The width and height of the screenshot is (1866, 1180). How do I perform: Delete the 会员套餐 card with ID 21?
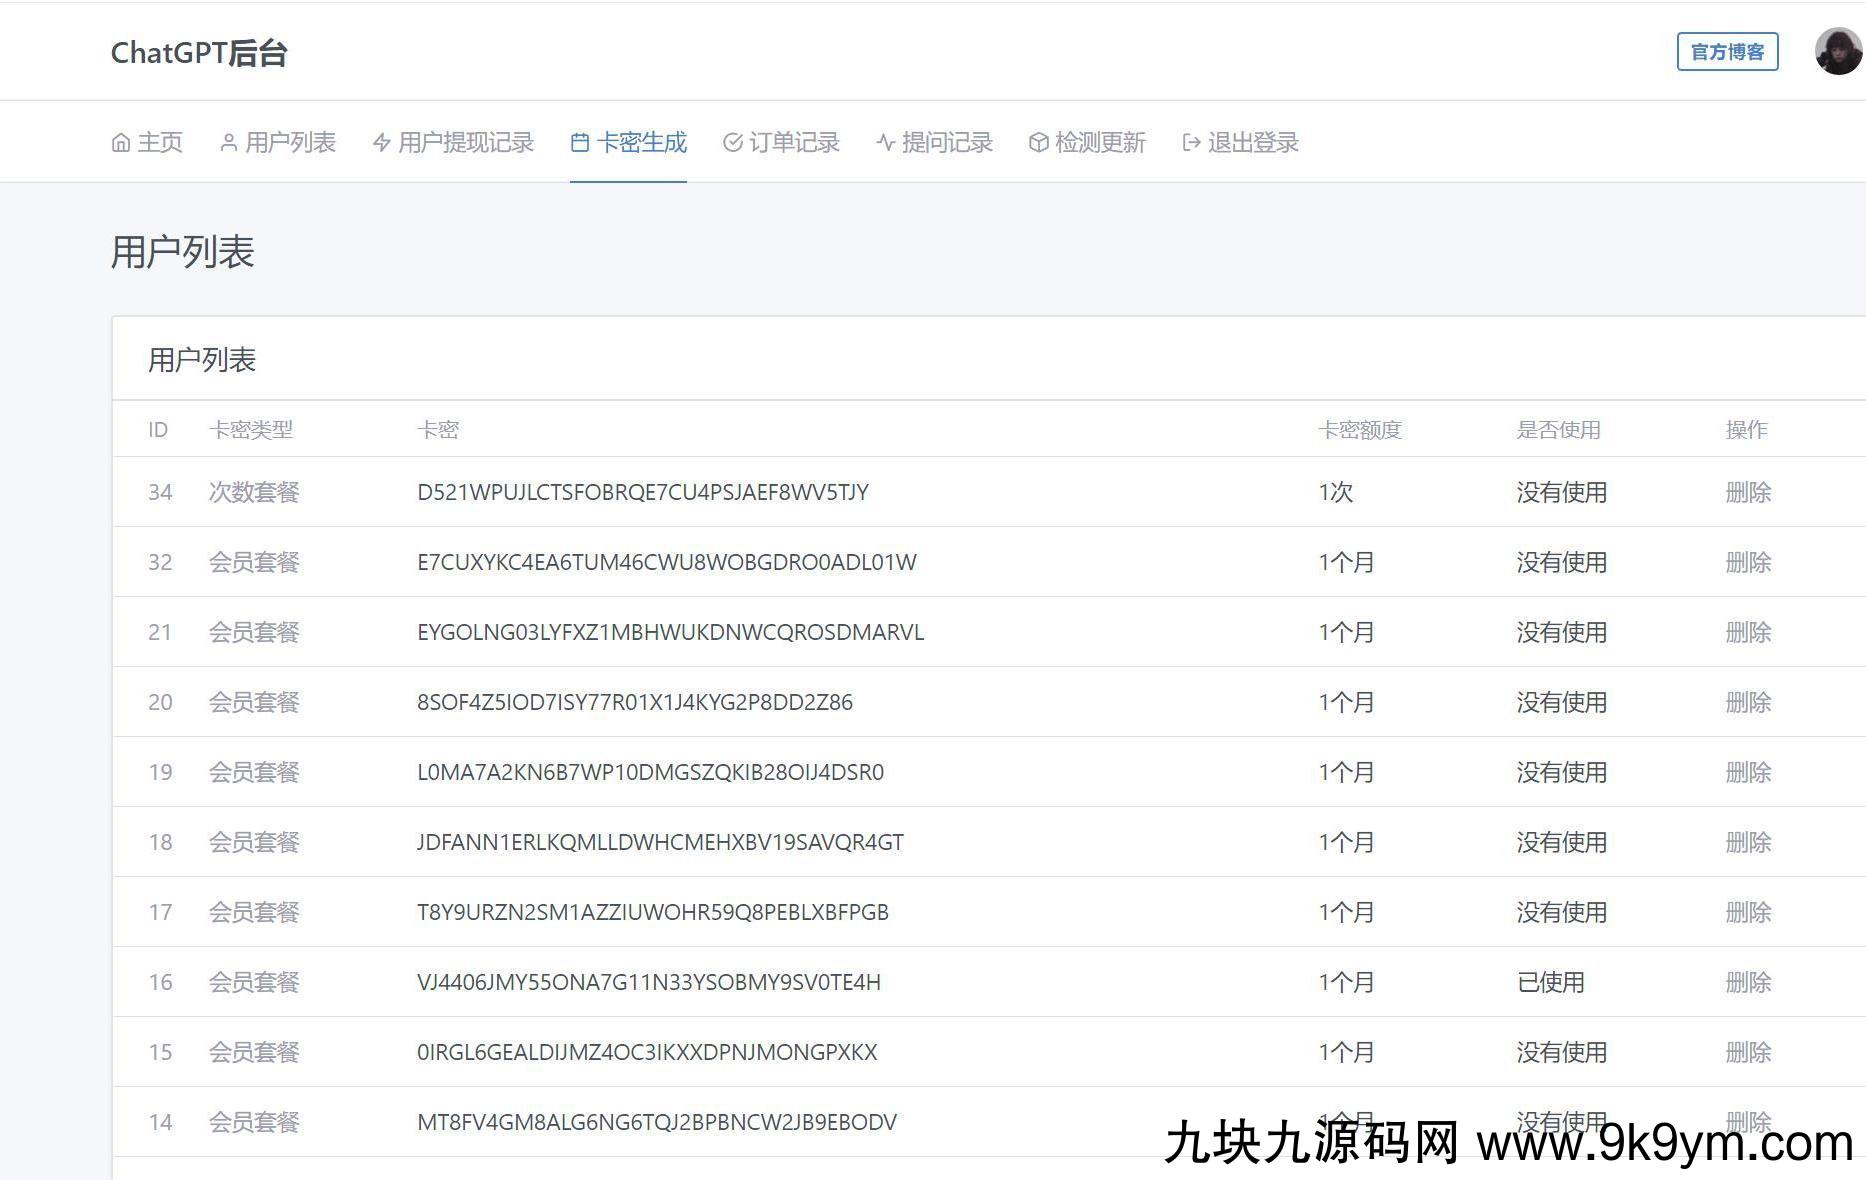pyautogui.click(x=1747, y=632)
